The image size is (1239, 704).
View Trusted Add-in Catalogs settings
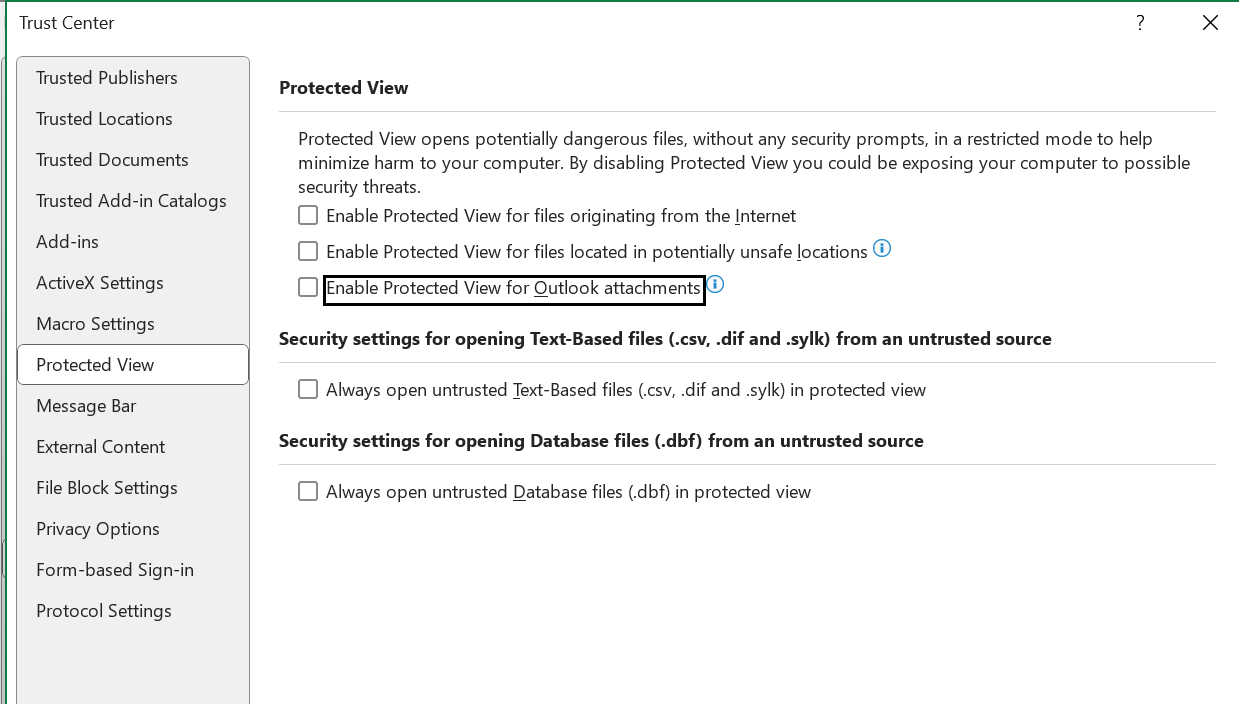(x=131, y=200)
